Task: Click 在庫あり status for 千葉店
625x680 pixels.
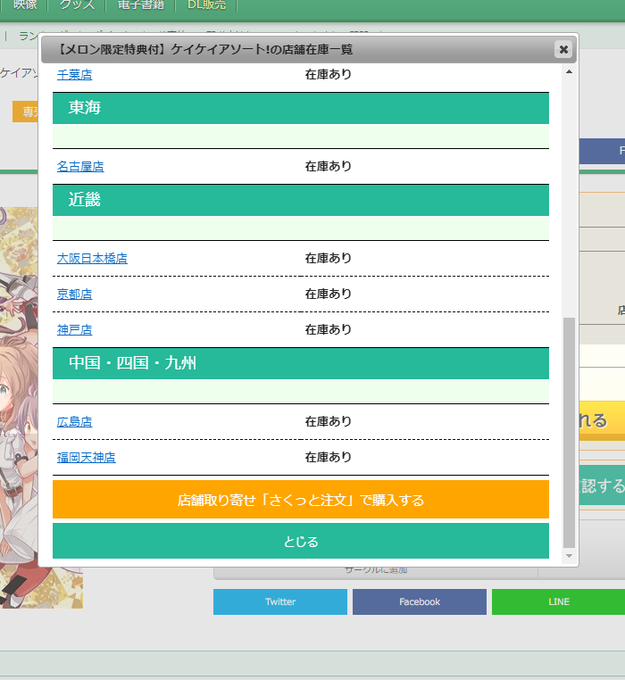Action: (328, 75)
